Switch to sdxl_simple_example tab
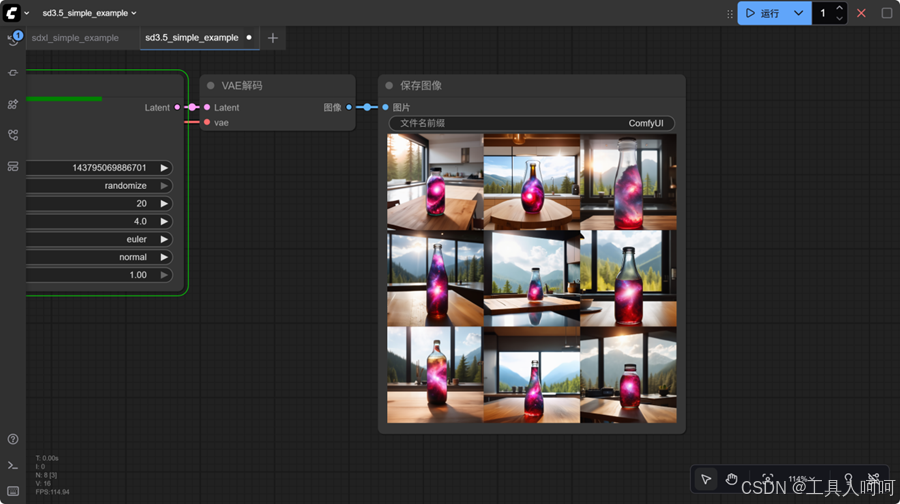This screenshot has height=504, width=900. (75, 38)
